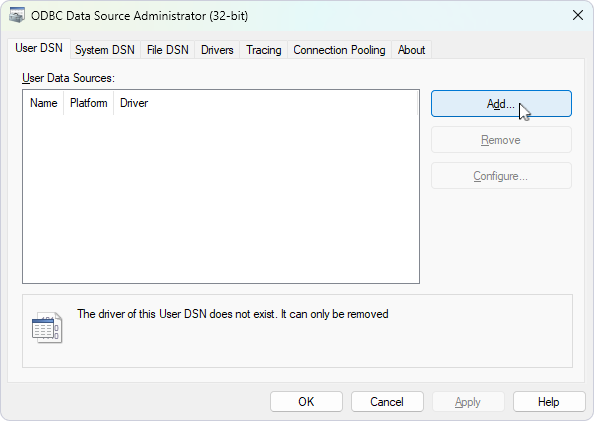The height and width of the screenshot is (421, 594).
Task: Close the ODBC Data Source Administrator window
Action: pos(578,16)
